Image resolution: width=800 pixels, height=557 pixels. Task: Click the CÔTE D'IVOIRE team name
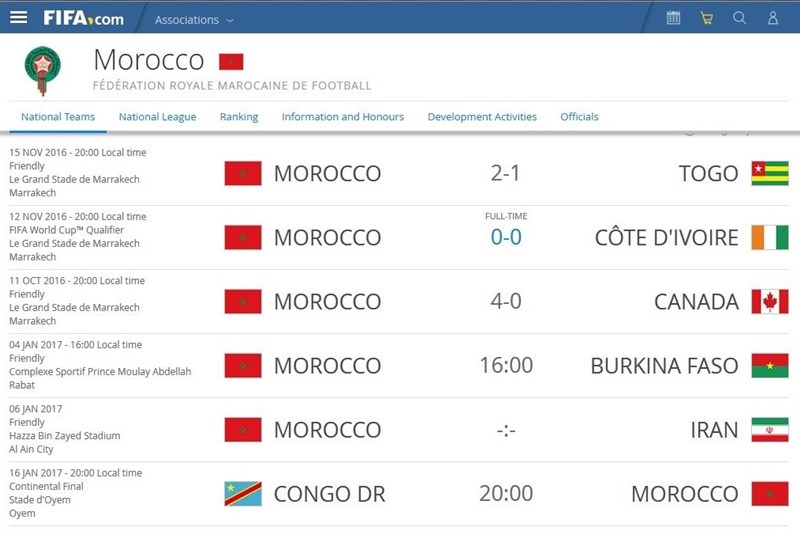coord(666,238)
